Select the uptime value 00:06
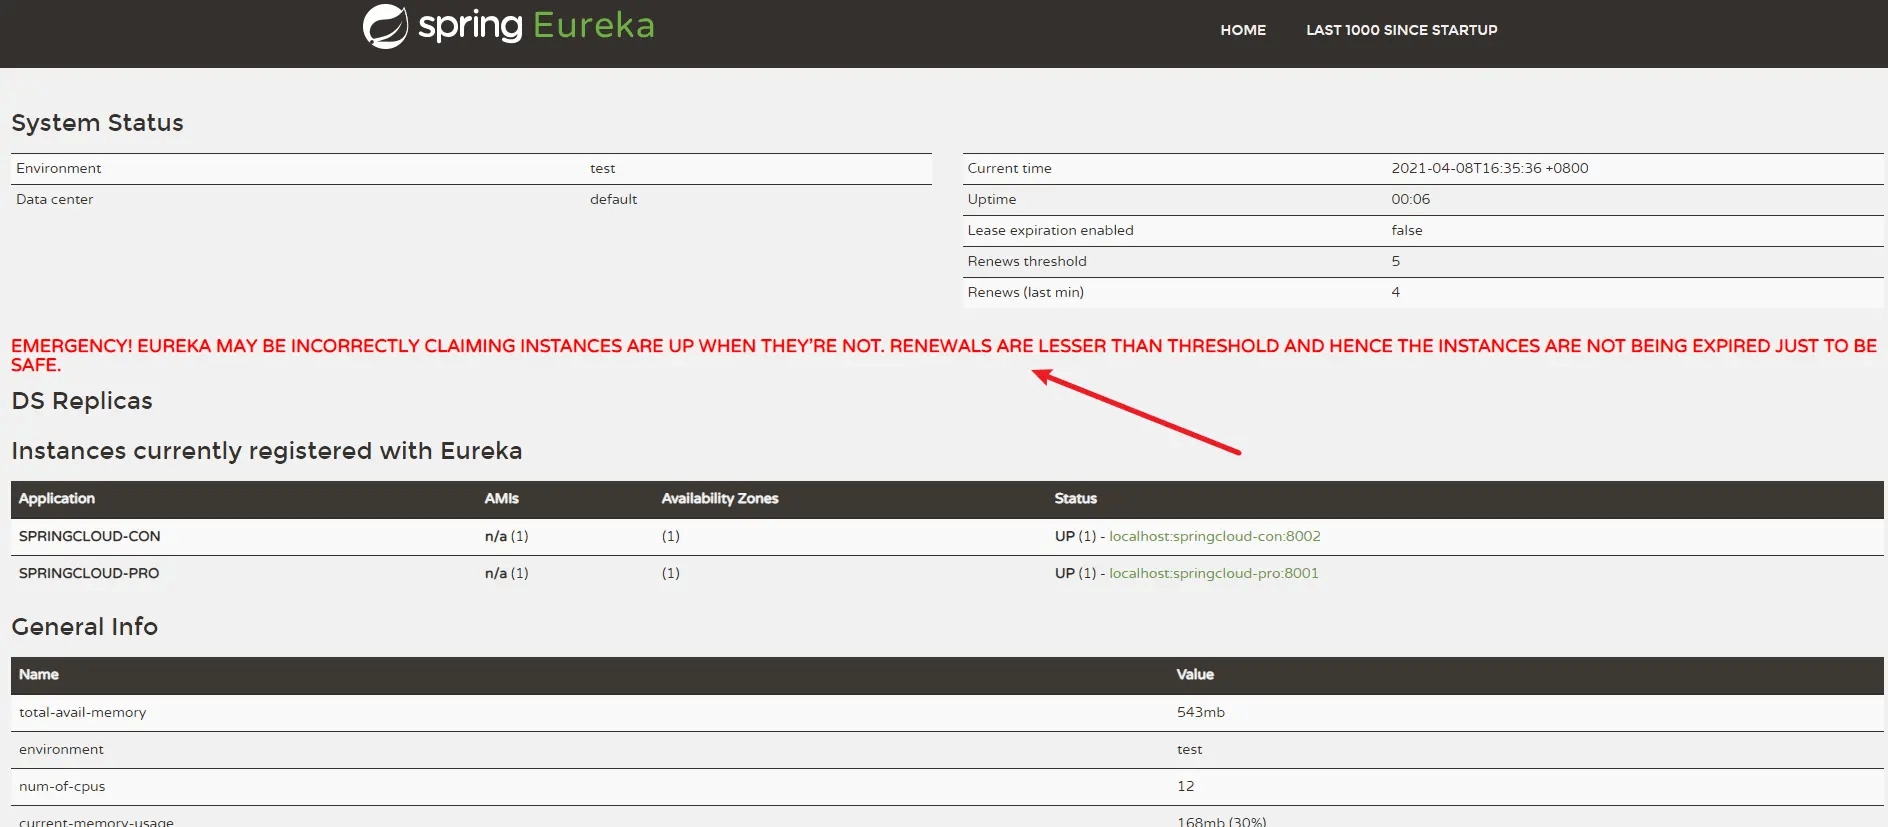Image resolution: width=1888 pixels, height=827 pixels. pos(1410,199)
